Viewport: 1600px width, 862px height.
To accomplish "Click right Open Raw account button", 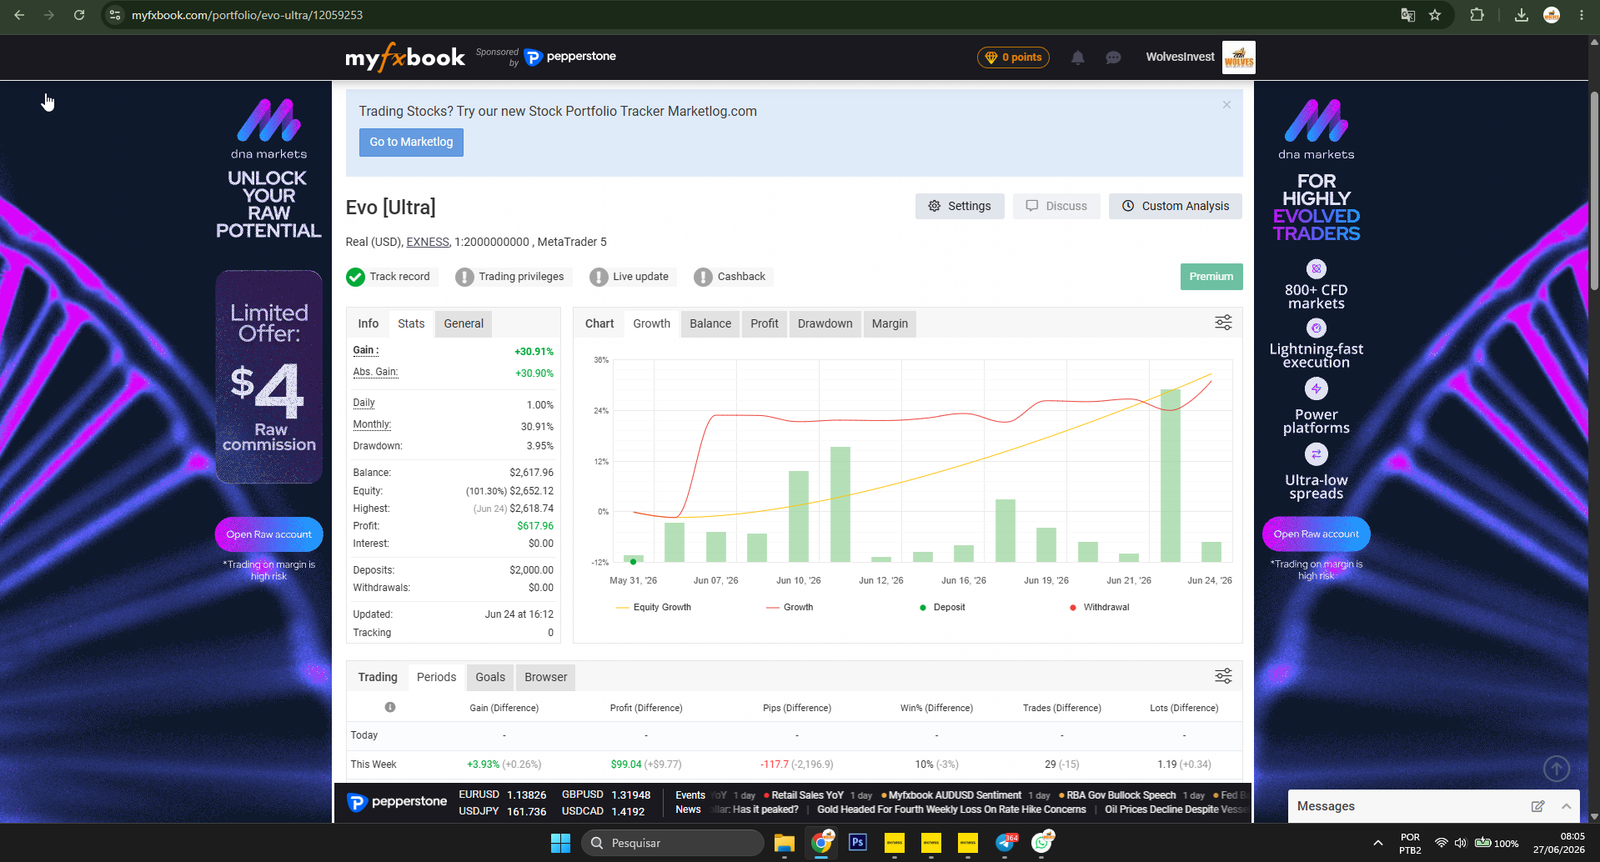I will pyautogui.click(x=1316, y=534).
